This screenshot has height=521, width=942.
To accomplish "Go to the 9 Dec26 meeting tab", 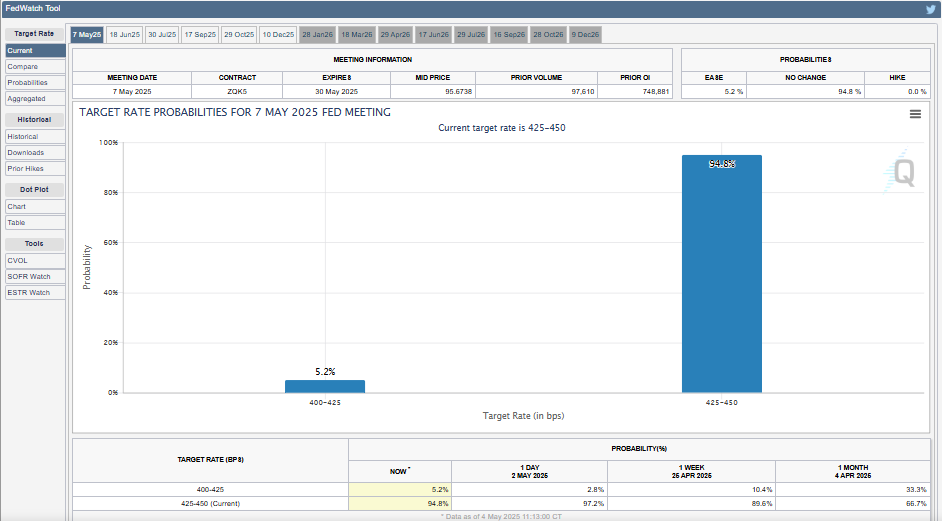I will pyautogui.click(x=585, y=35).
